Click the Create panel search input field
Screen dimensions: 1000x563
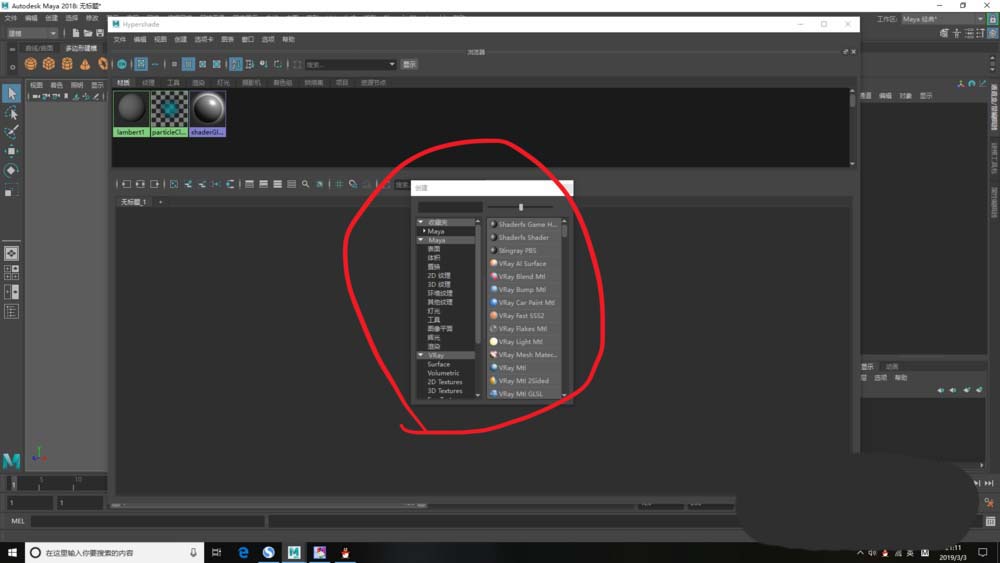[x=450, y=207]
